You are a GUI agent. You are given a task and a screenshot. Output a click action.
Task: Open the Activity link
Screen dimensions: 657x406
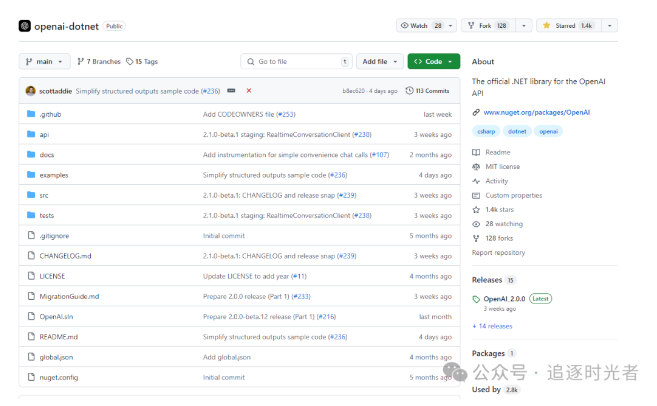[x=497, y=181]
